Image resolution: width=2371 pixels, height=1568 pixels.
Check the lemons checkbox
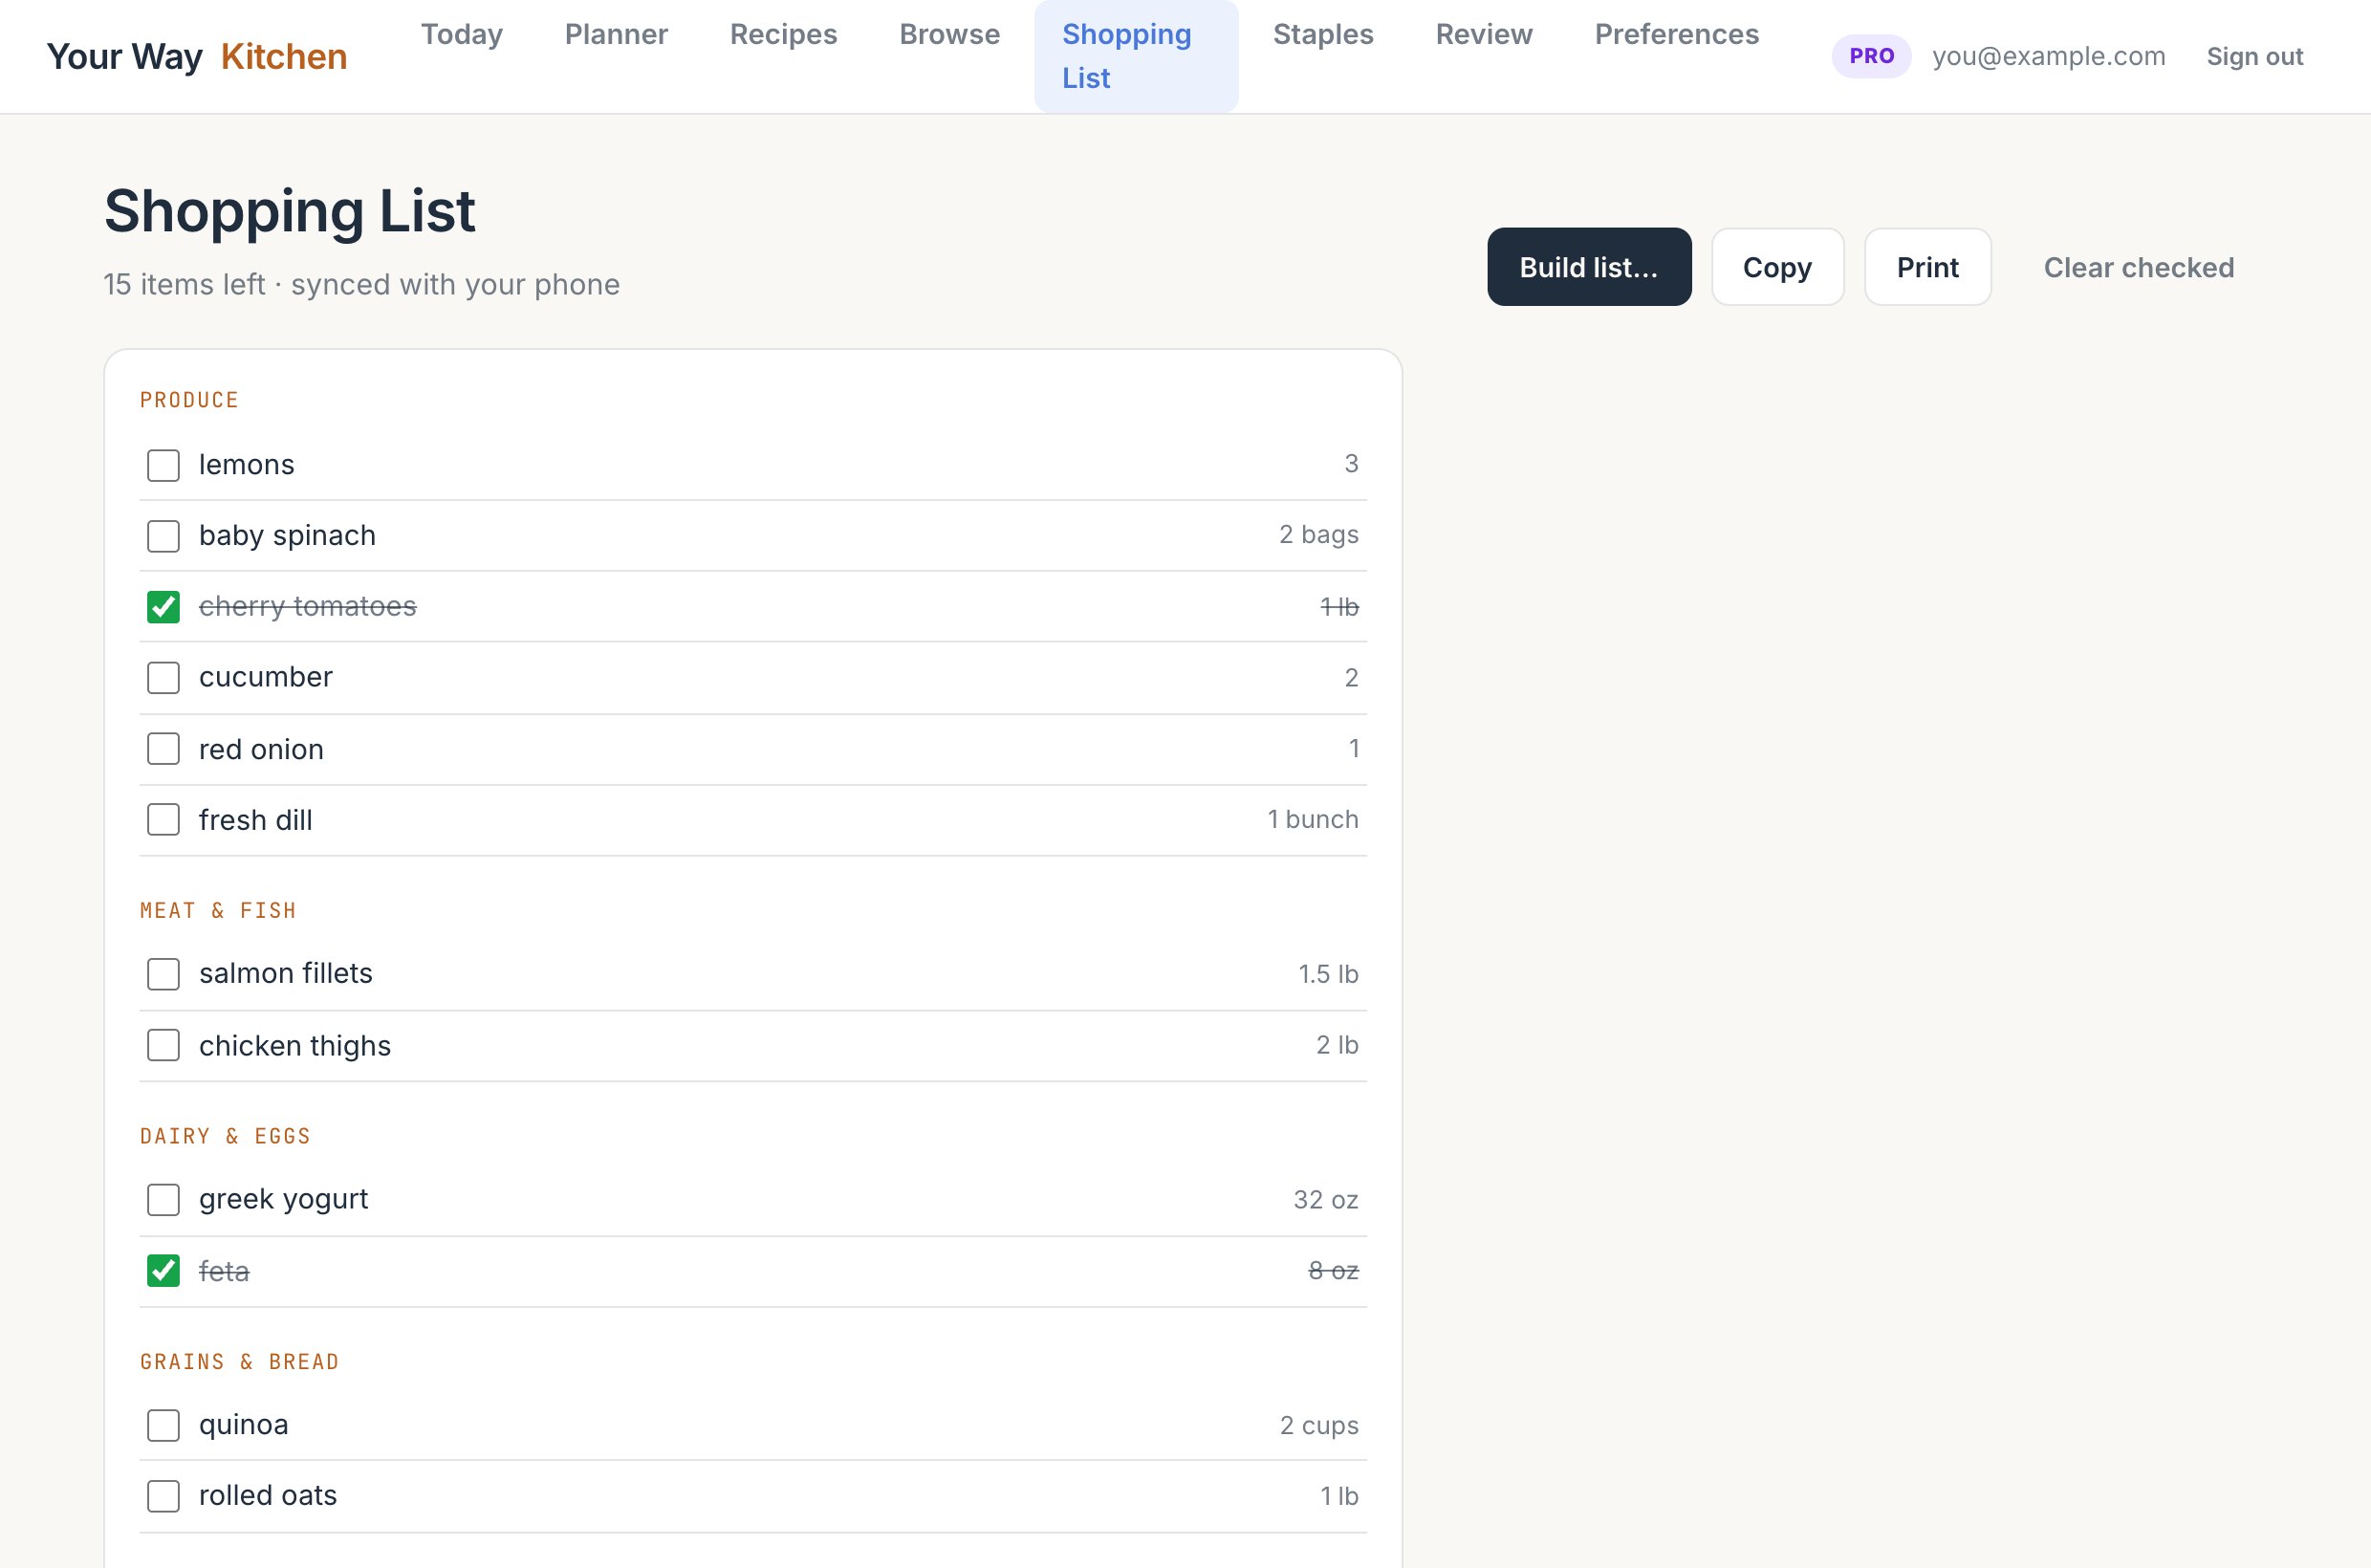pyautogui.click(x=163, y=465)
